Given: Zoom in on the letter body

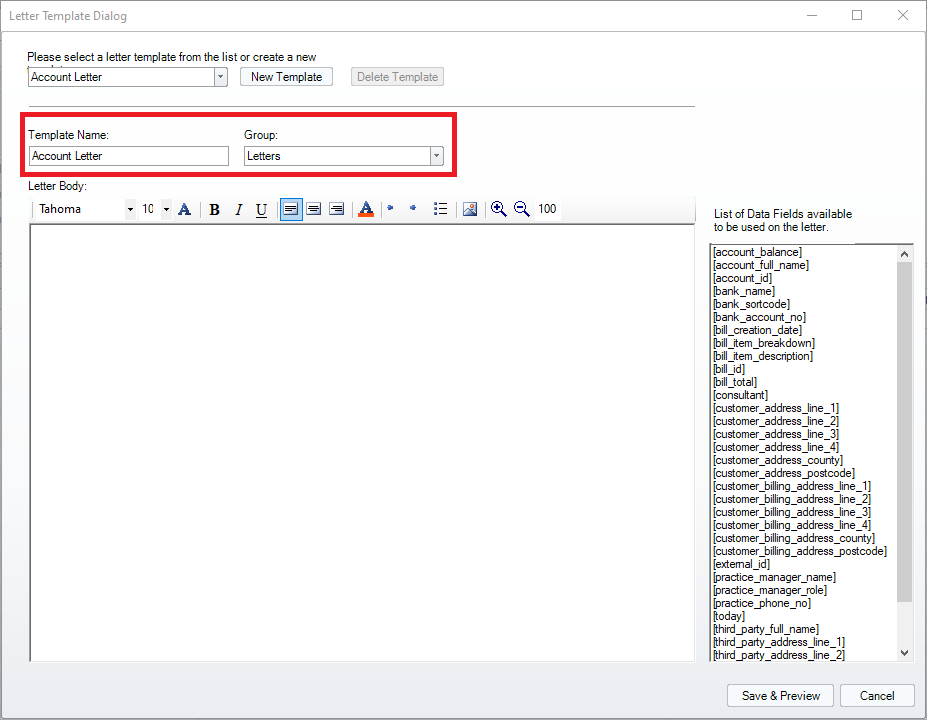Looking at the screenshot, I should [x=498, y=209].
